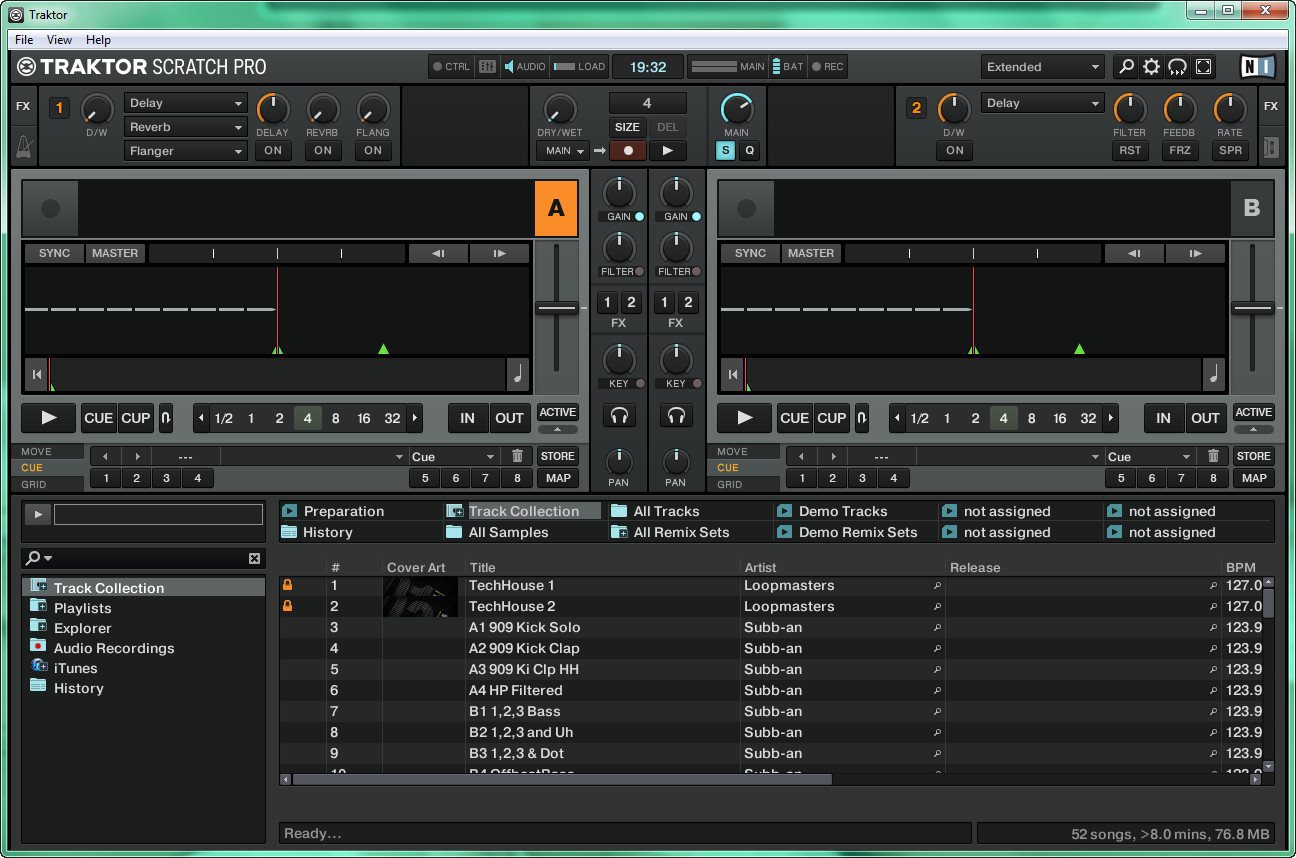The height and width of the screenshot is (858, 1296).
Task: Click the artist search icon for TechHouse 2
Action: tap(937, 607)
